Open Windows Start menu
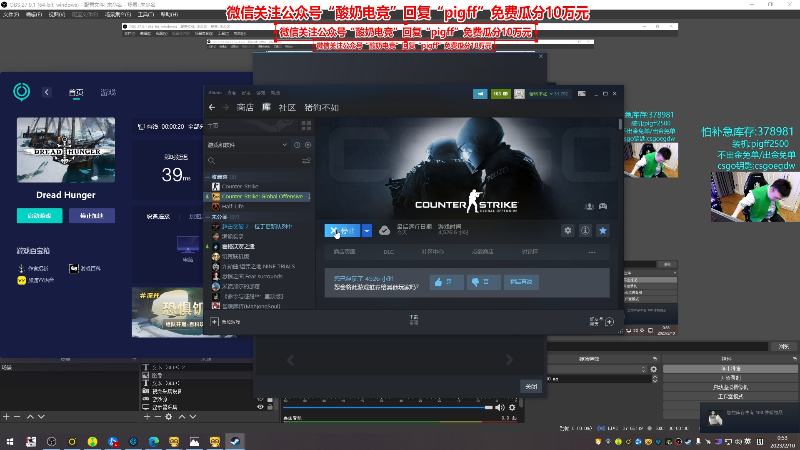800x450 pixels. (10, 441)
